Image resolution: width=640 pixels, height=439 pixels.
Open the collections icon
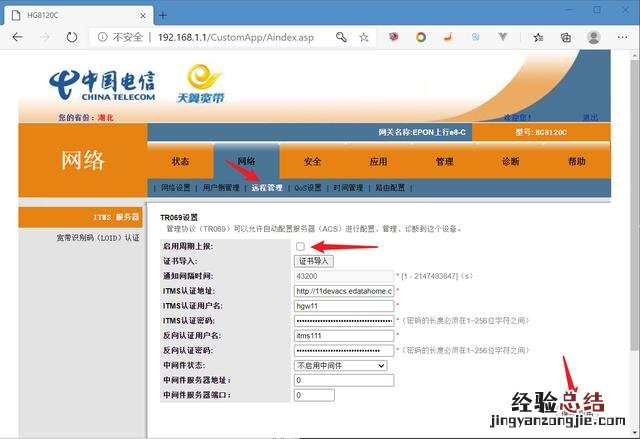pyautogui.click(x=566, y=38)
